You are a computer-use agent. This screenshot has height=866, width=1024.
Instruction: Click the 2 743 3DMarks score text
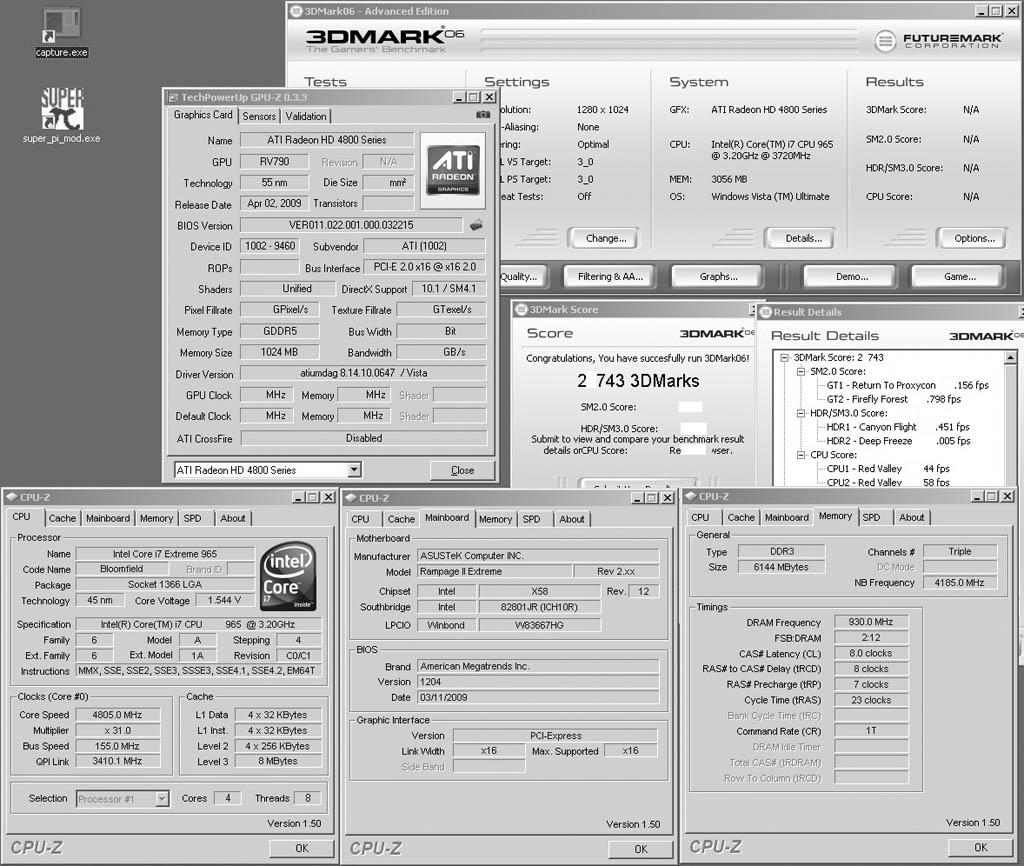pyautogui.click(x=638, y=381)
